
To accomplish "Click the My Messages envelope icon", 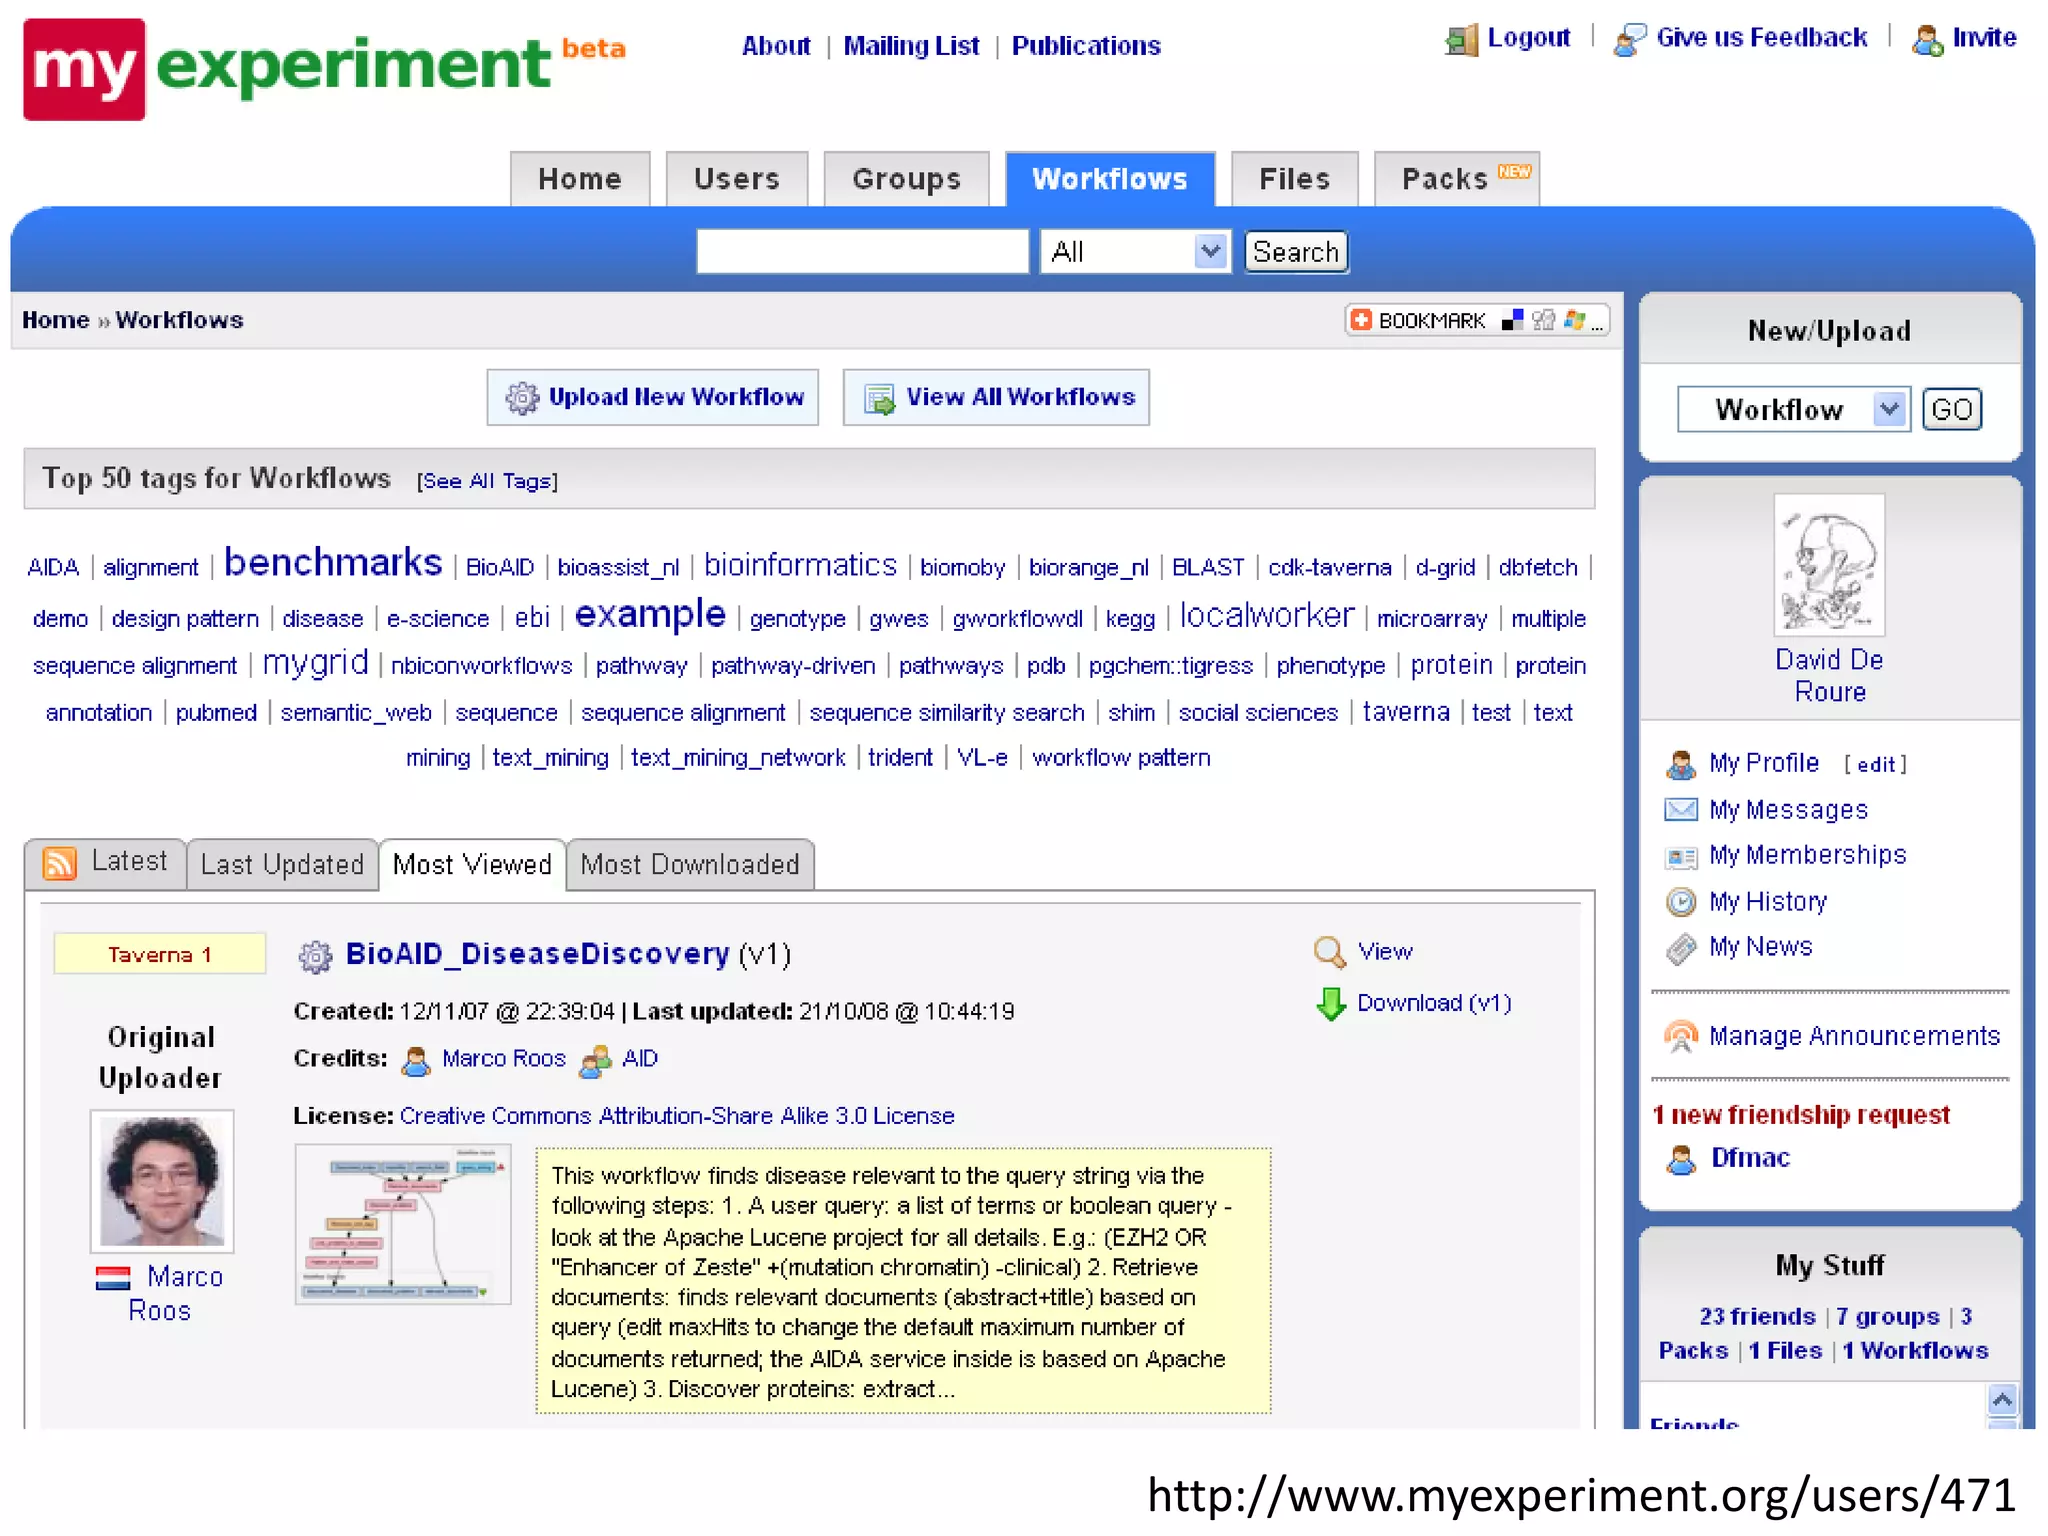I will coord(1681,809).
